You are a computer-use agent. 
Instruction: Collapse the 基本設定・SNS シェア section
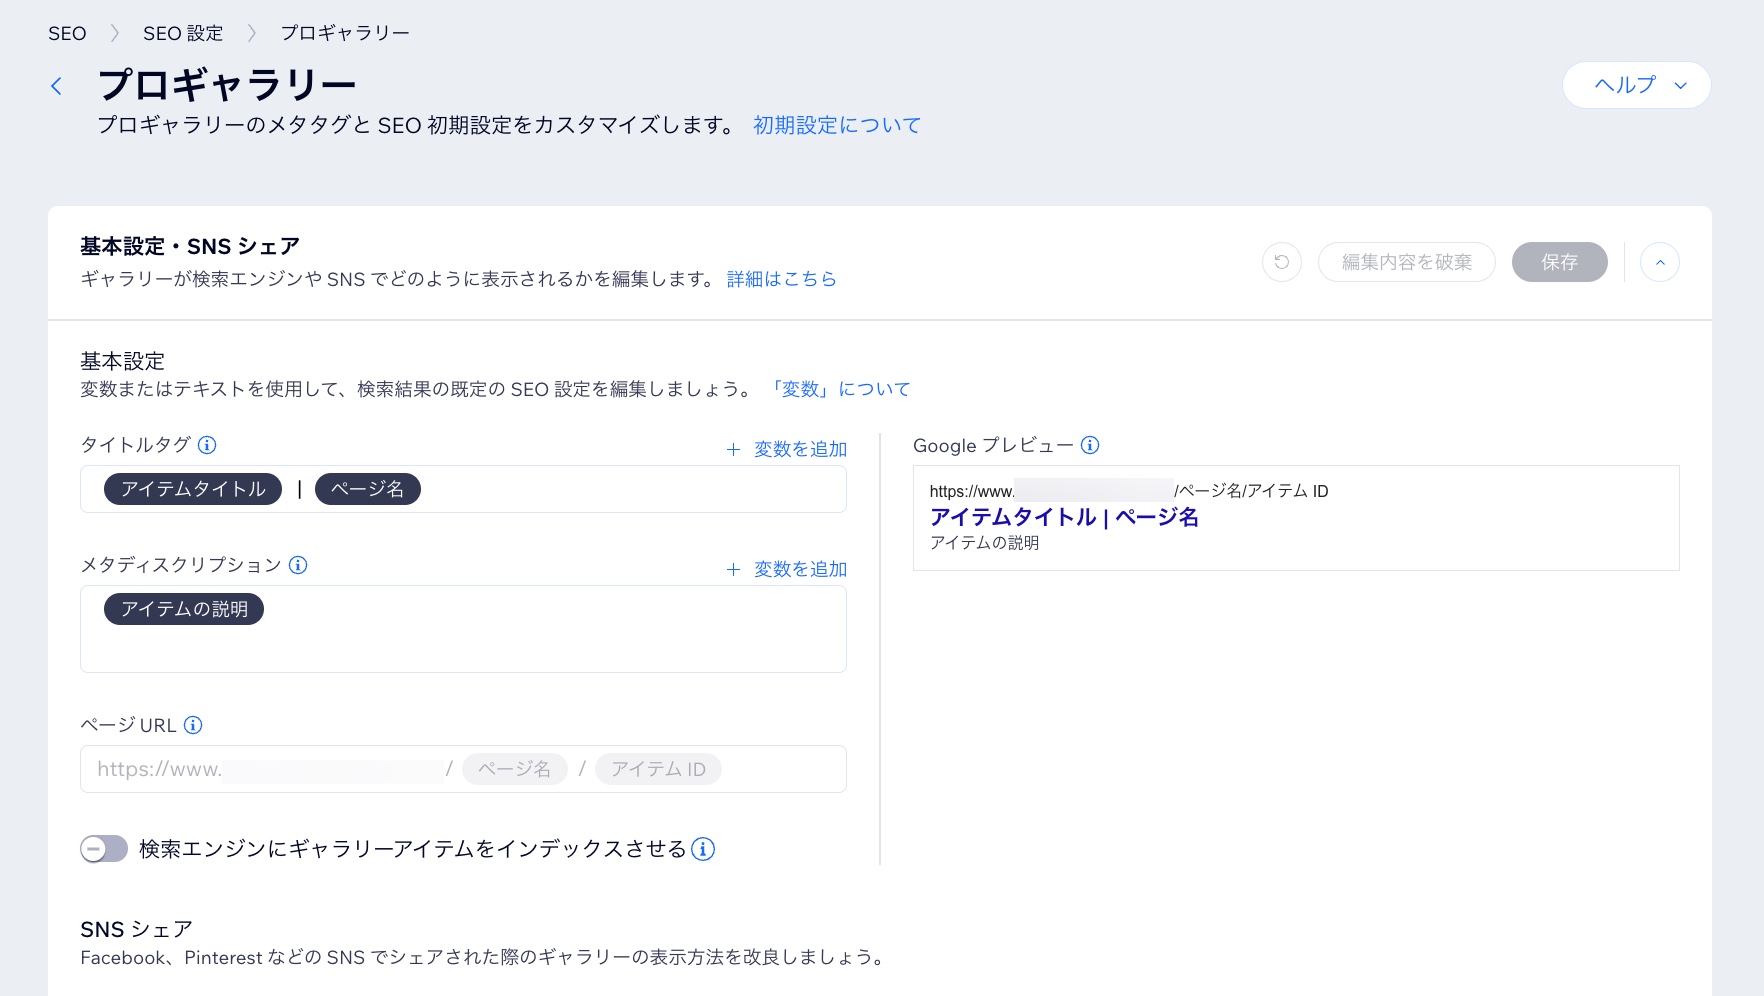(x=1659, y=262)
